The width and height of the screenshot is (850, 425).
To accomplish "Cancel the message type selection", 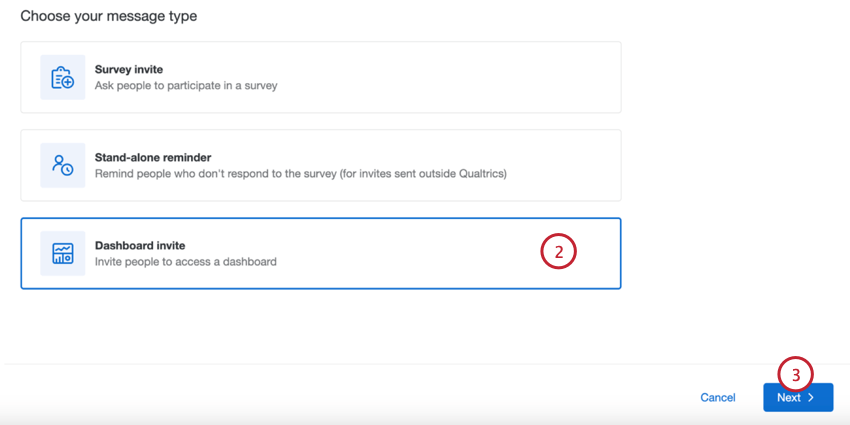I will coord(717,398).
